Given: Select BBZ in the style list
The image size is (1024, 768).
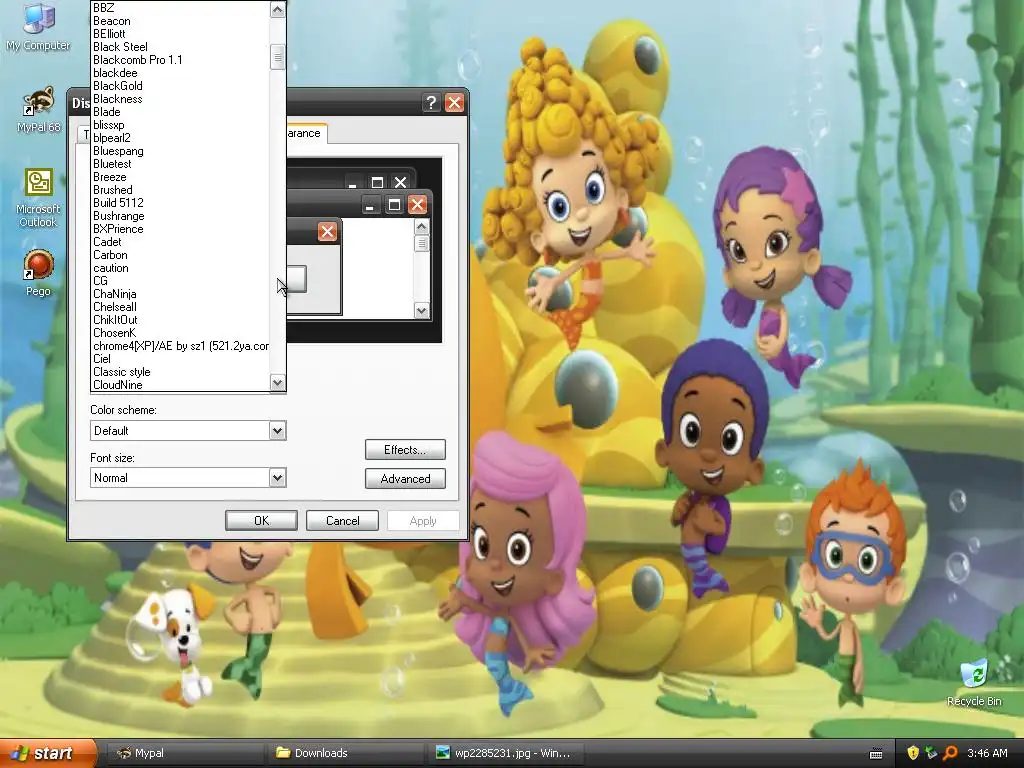Looking at the screenshot, I should (180, 8).
